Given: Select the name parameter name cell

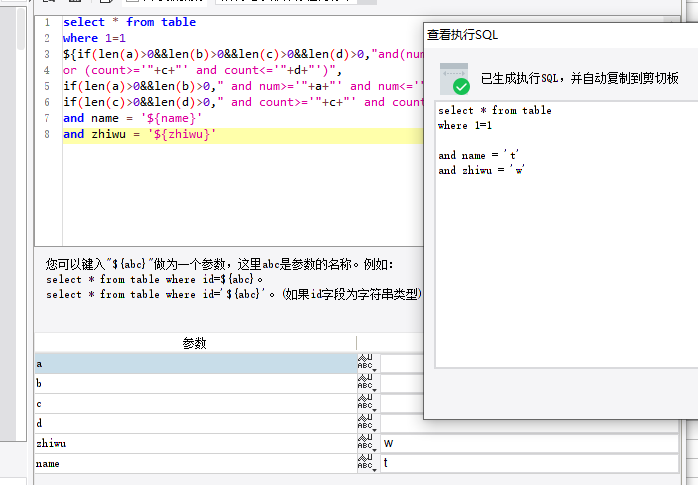Looking at the screenshot, I should point(196,464).
